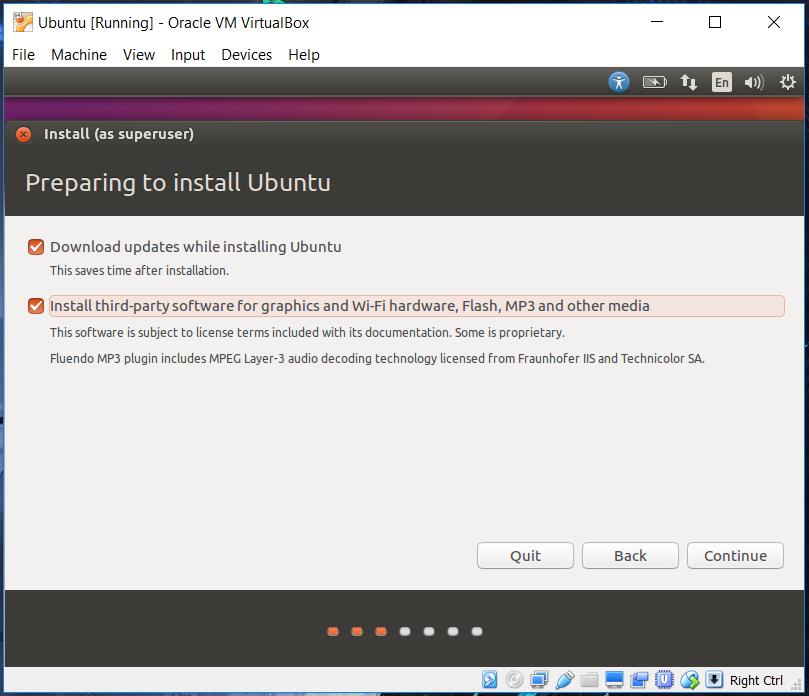Image resolution: width=809 pixels, height=696 pixels.
Task: Click the license terms notice text
Action: (x=308, y=332)
